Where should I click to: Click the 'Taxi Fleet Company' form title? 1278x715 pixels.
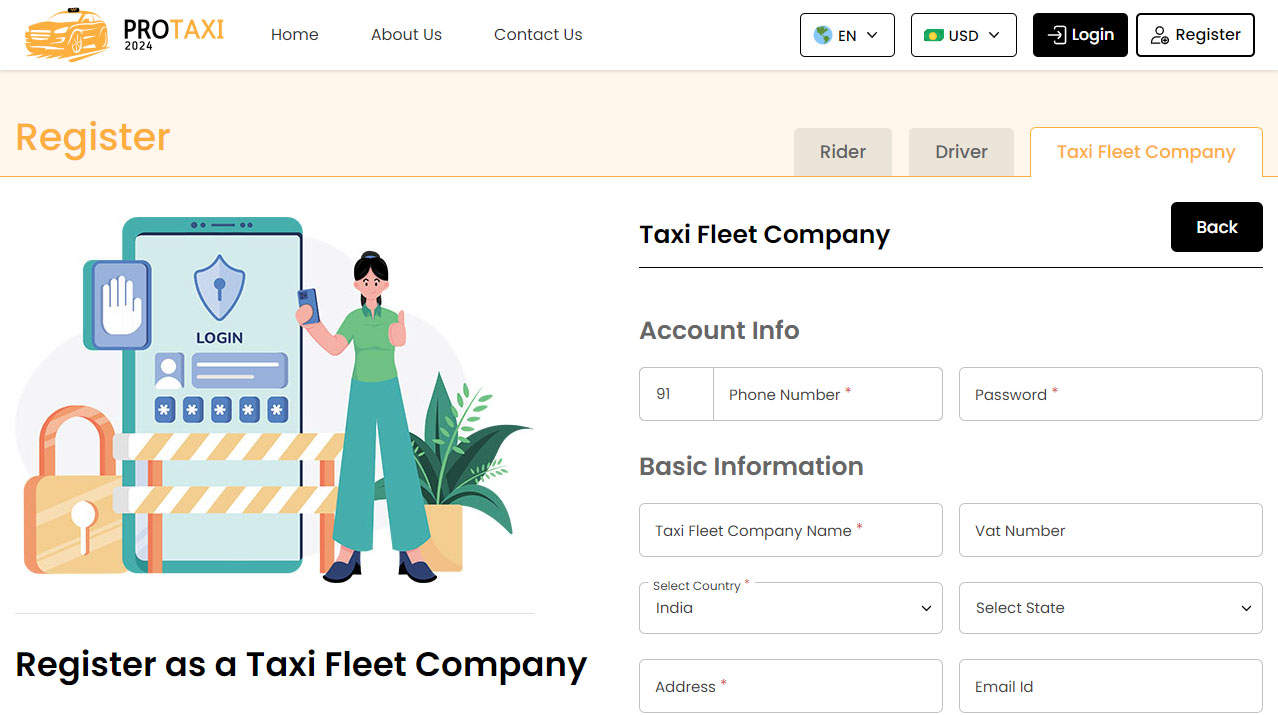pos(764,234)
